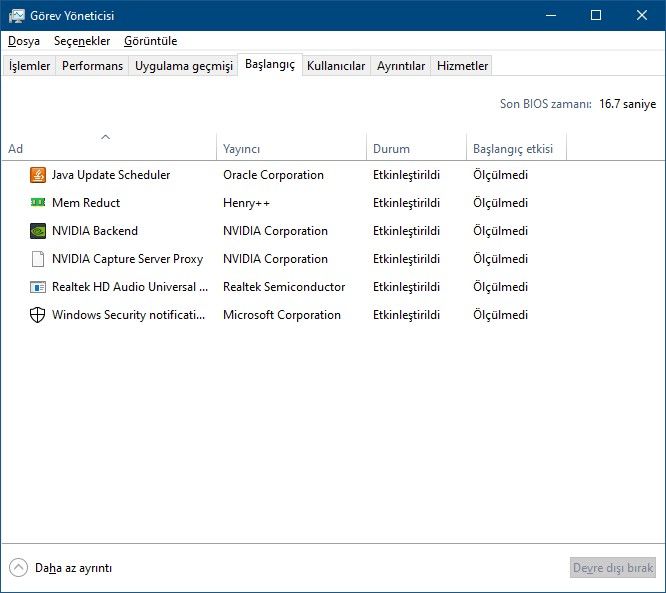This screenshot has height=593, width=666.
Task: Click the NVIDIA Capture Server Proxy file icon
Action: pyautogui.click(x=38, y=259)
